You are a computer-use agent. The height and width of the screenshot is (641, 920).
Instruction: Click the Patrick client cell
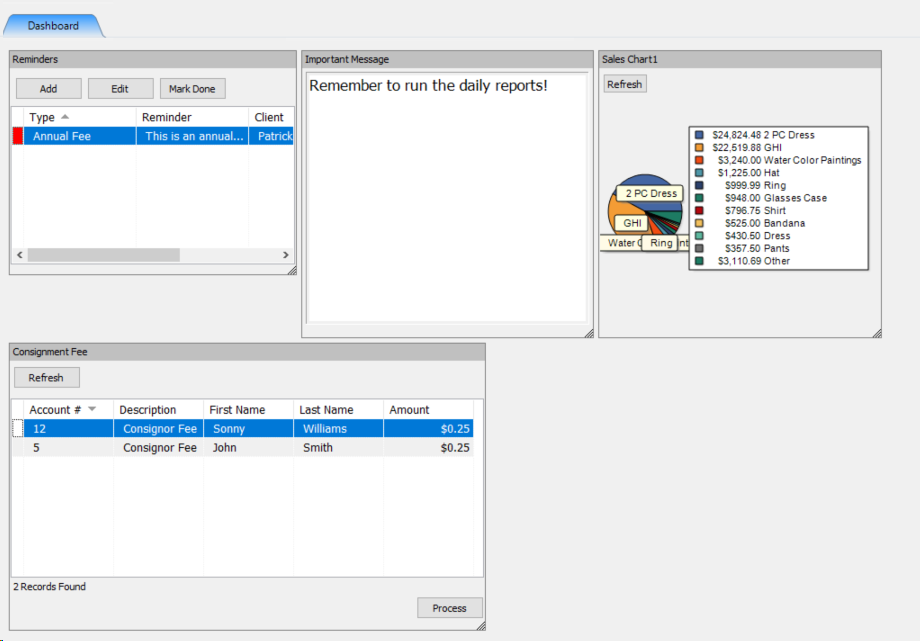271,136
